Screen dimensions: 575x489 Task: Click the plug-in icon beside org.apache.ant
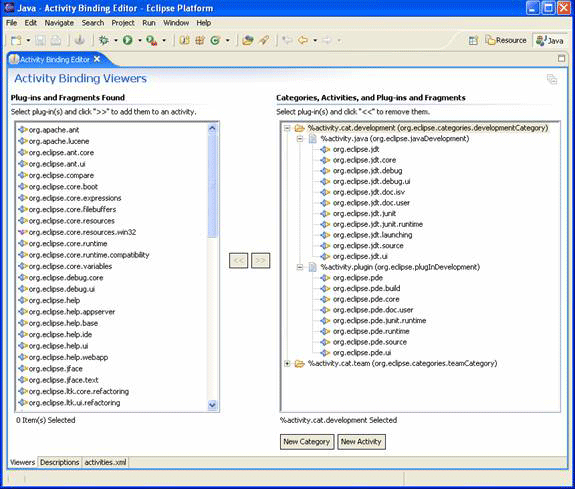tap(23, 129)
